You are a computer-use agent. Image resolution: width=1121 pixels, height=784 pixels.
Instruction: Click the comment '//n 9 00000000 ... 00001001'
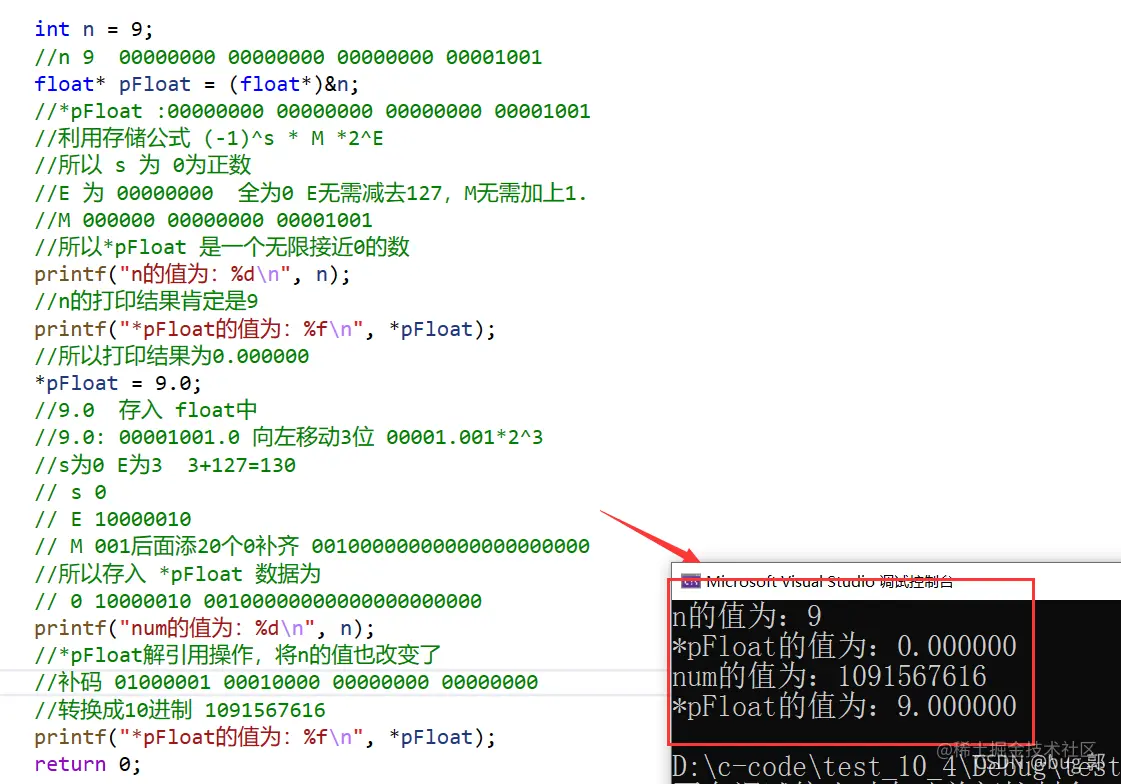288,56
